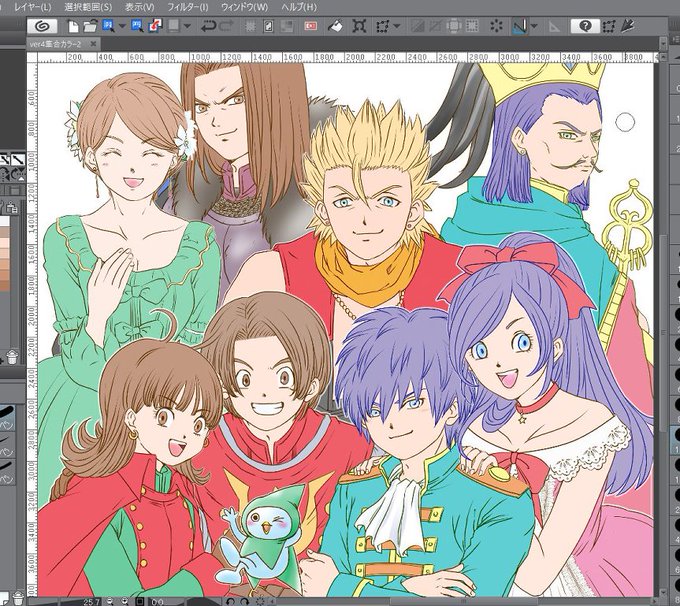The height and width of the screenshot is (606, 680).
Task: Click the red record timelapse icon
Action: 311,26
